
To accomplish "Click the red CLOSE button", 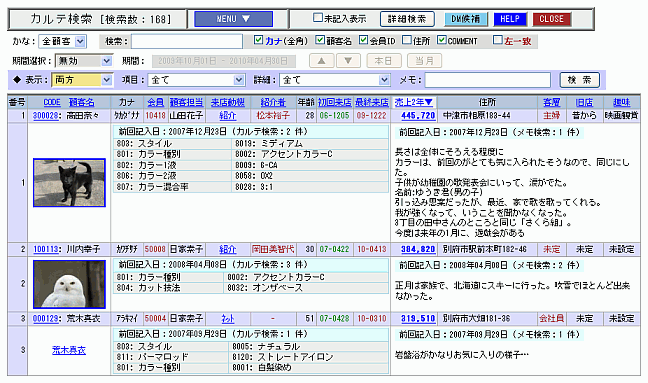I will point(552,19).
